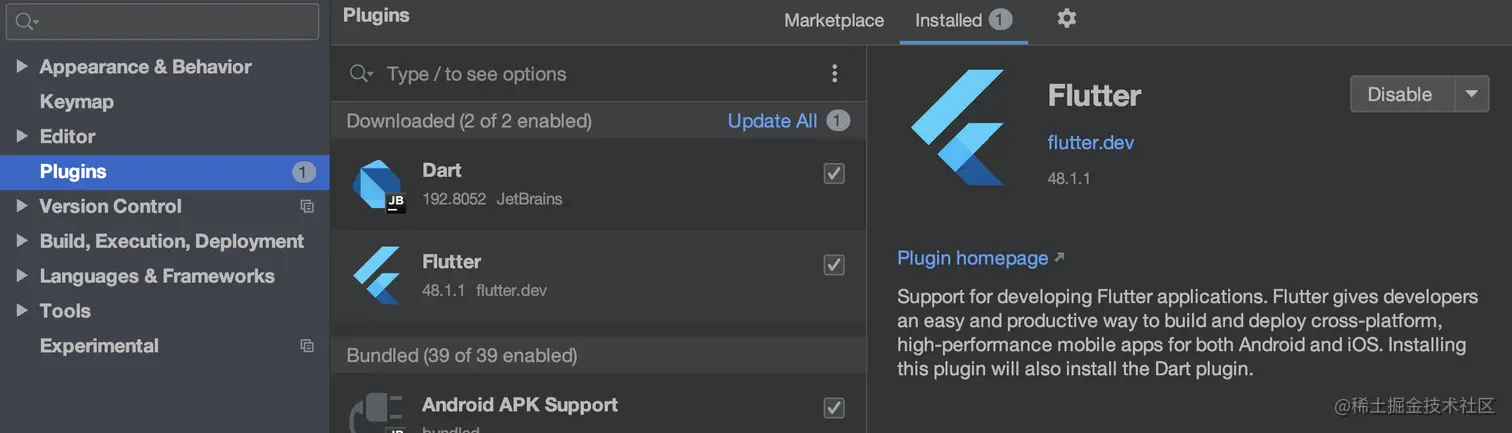Image resolution: width=1512 pixels, height=433 pixels.
Task: Open the dropdown arrow beside the Disable button
Action: click(x=1470, y=94)
